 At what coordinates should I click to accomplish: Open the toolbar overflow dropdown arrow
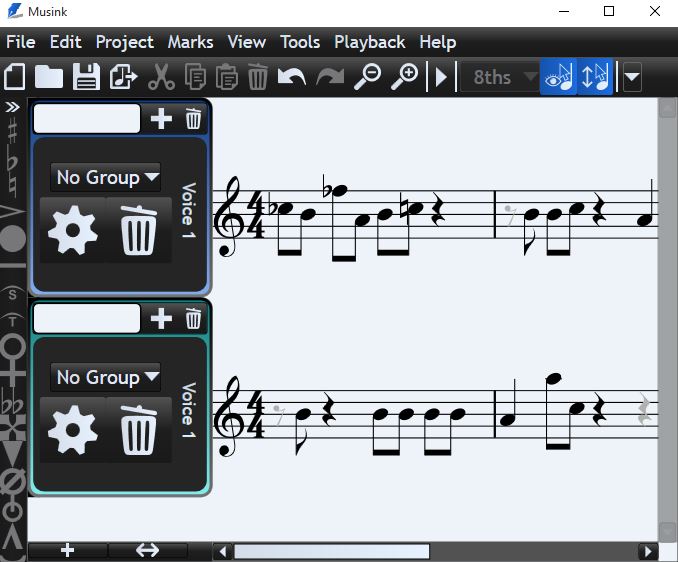632,77
